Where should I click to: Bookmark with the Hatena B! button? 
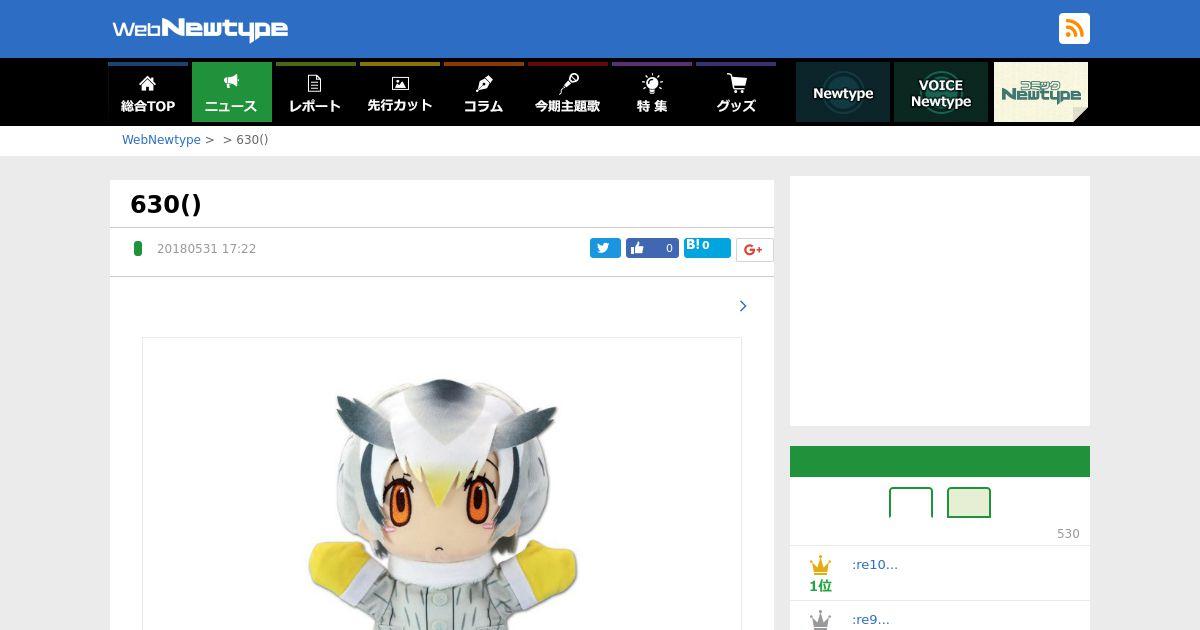coord(707,247)
